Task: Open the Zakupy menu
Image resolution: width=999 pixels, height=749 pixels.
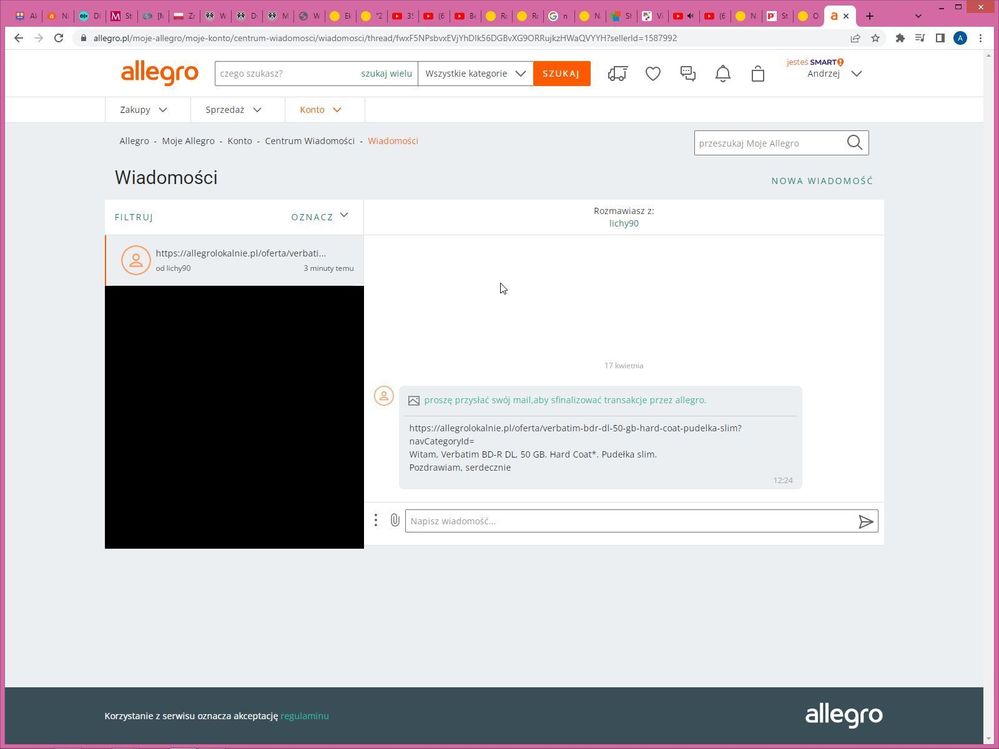Action: point(143,110)
